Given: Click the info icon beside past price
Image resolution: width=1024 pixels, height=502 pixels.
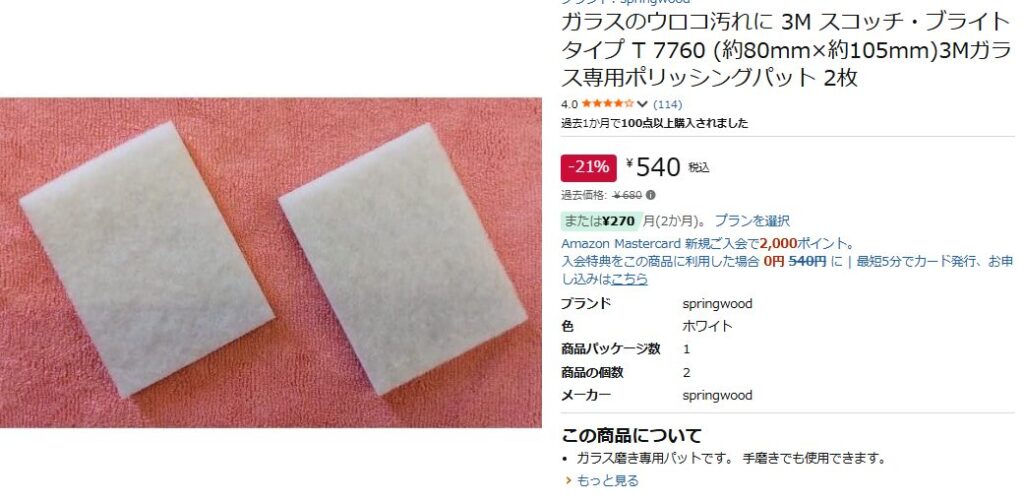Looking at the screenshot, I should [x=650, y=195].
